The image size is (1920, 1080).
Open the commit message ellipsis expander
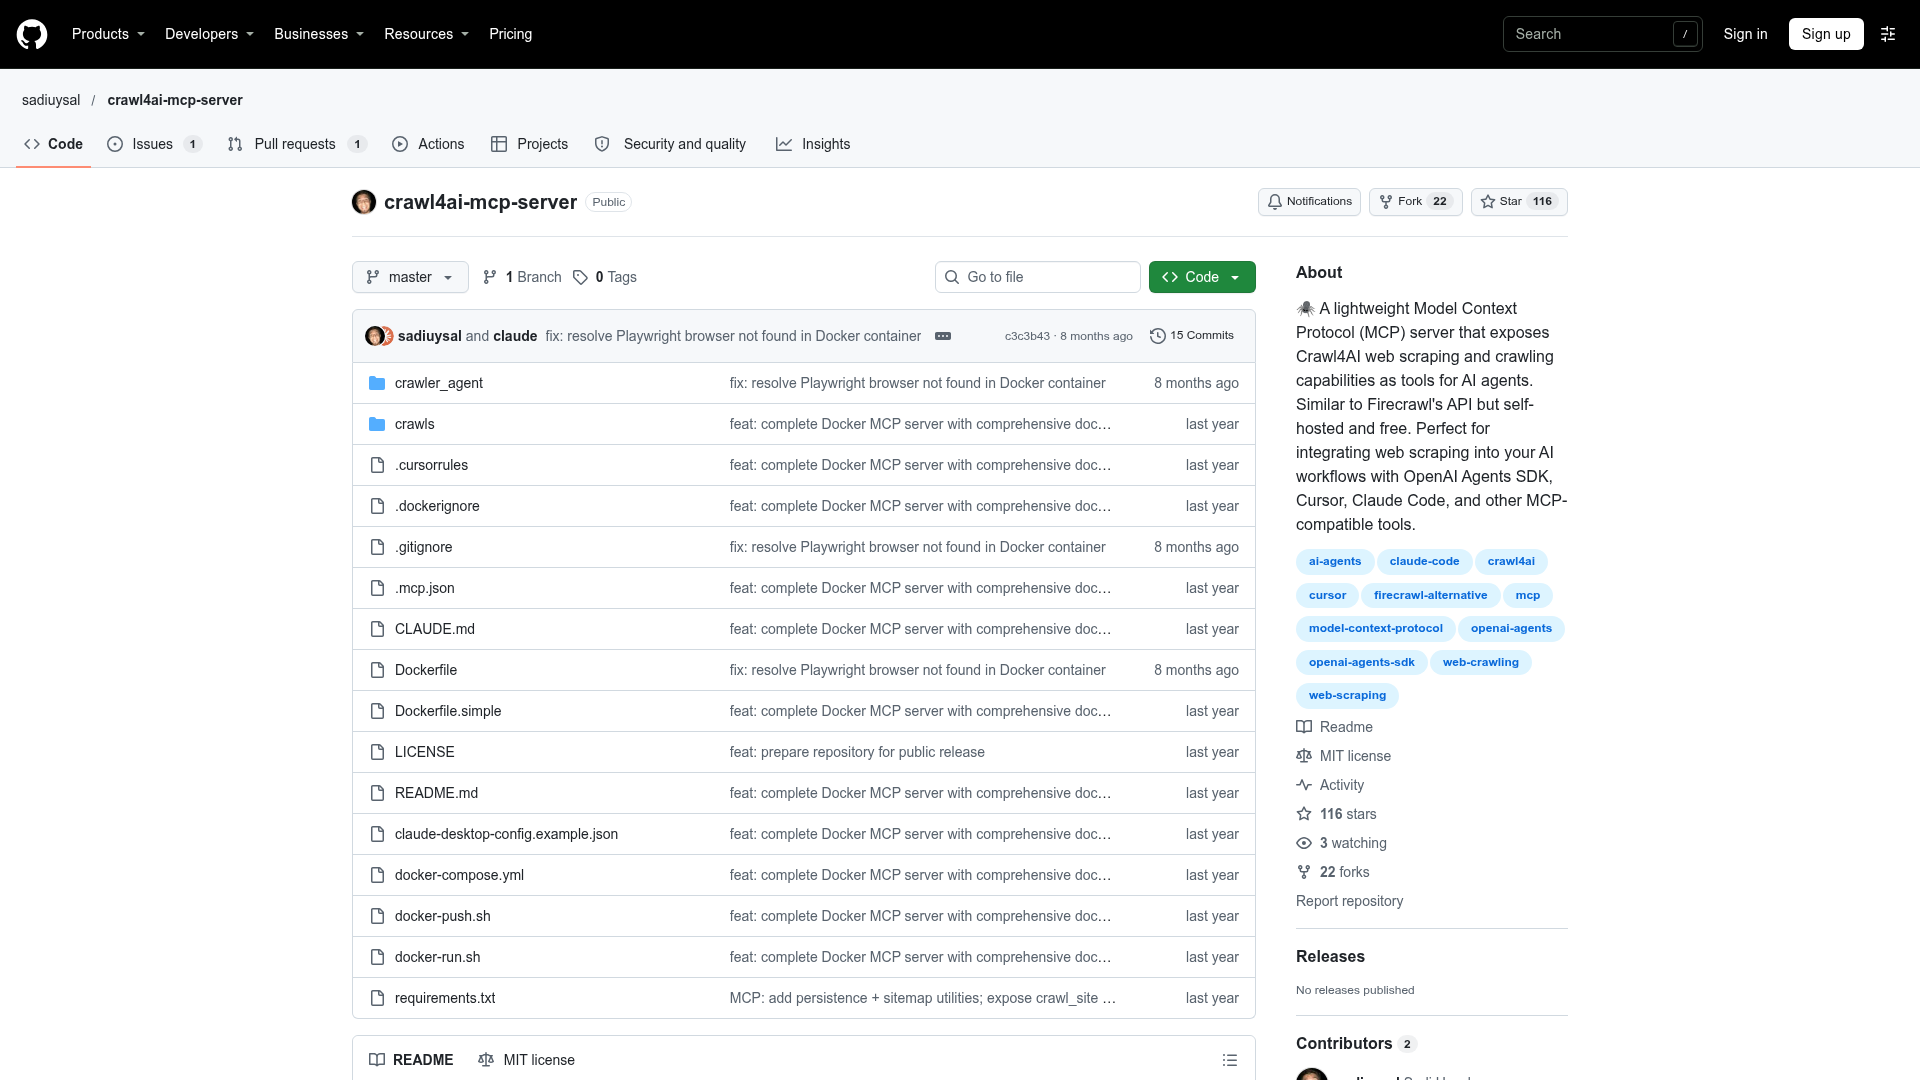click(x=943, y=336)
